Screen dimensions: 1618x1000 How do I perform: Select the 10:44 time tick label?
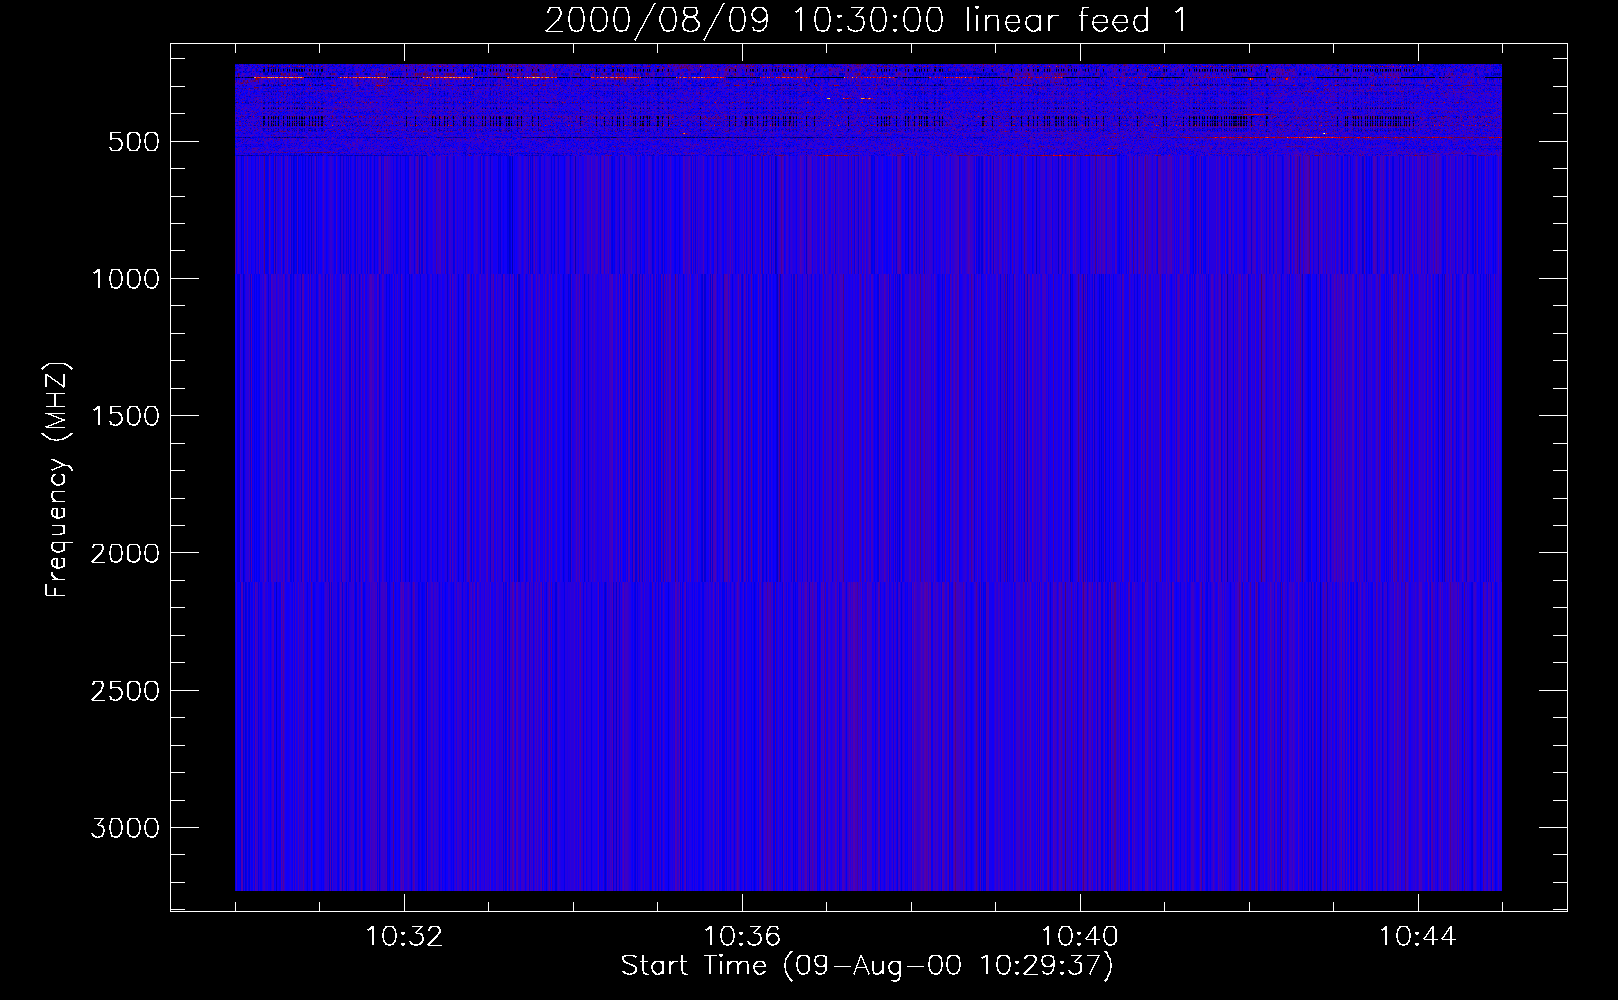[1418, 937]
